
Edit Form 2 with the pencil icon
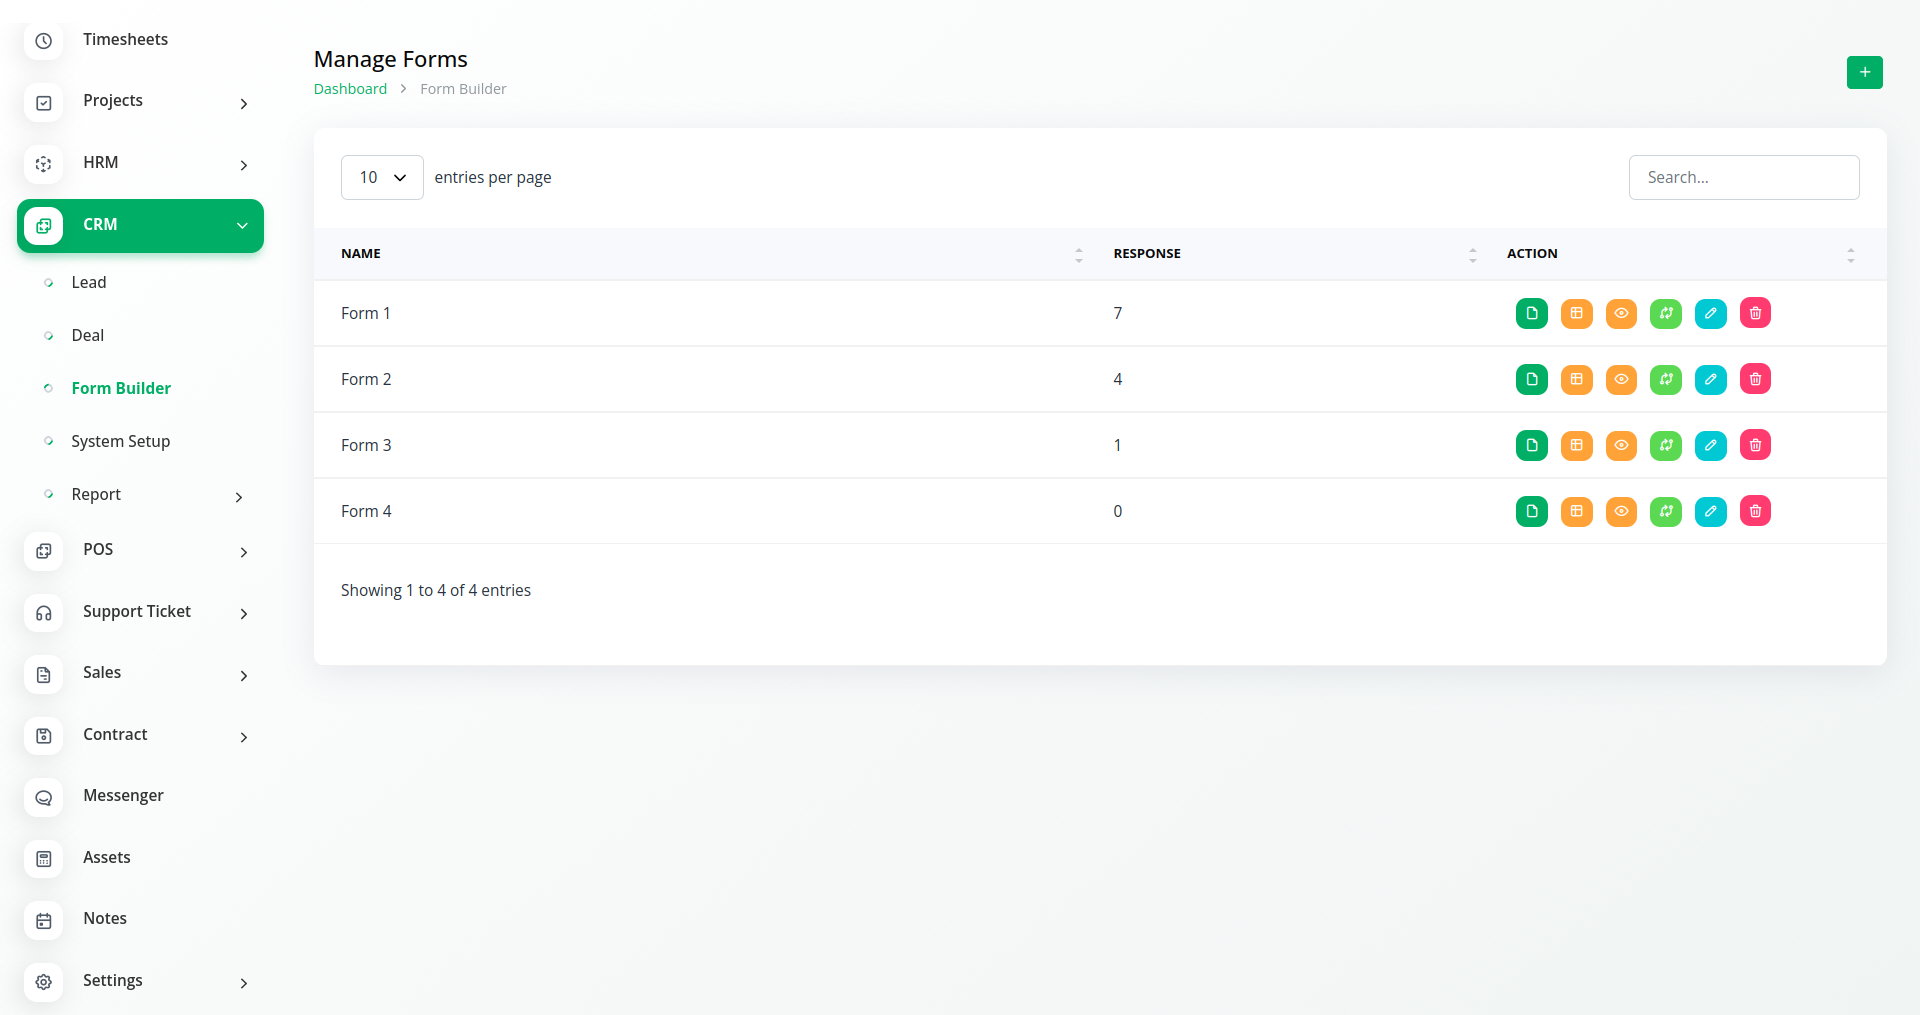1710,379
